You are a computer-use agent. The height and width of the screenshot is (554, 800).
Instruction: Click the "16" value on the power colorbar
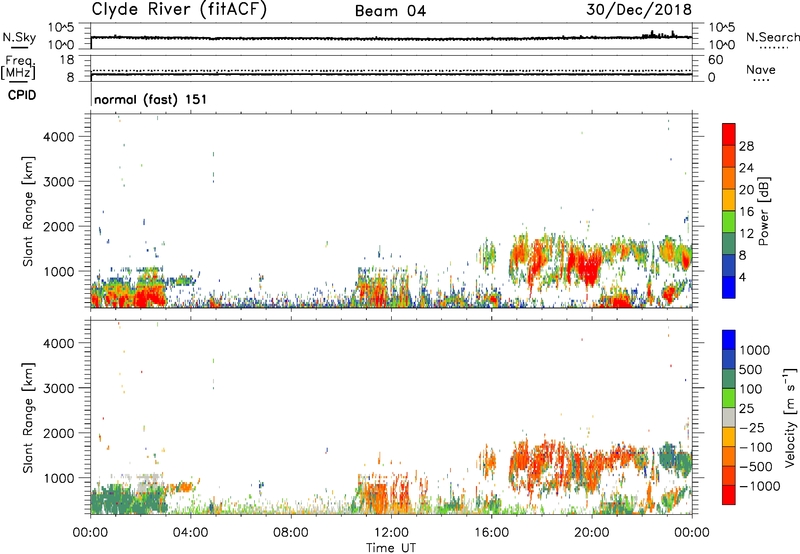746,212
